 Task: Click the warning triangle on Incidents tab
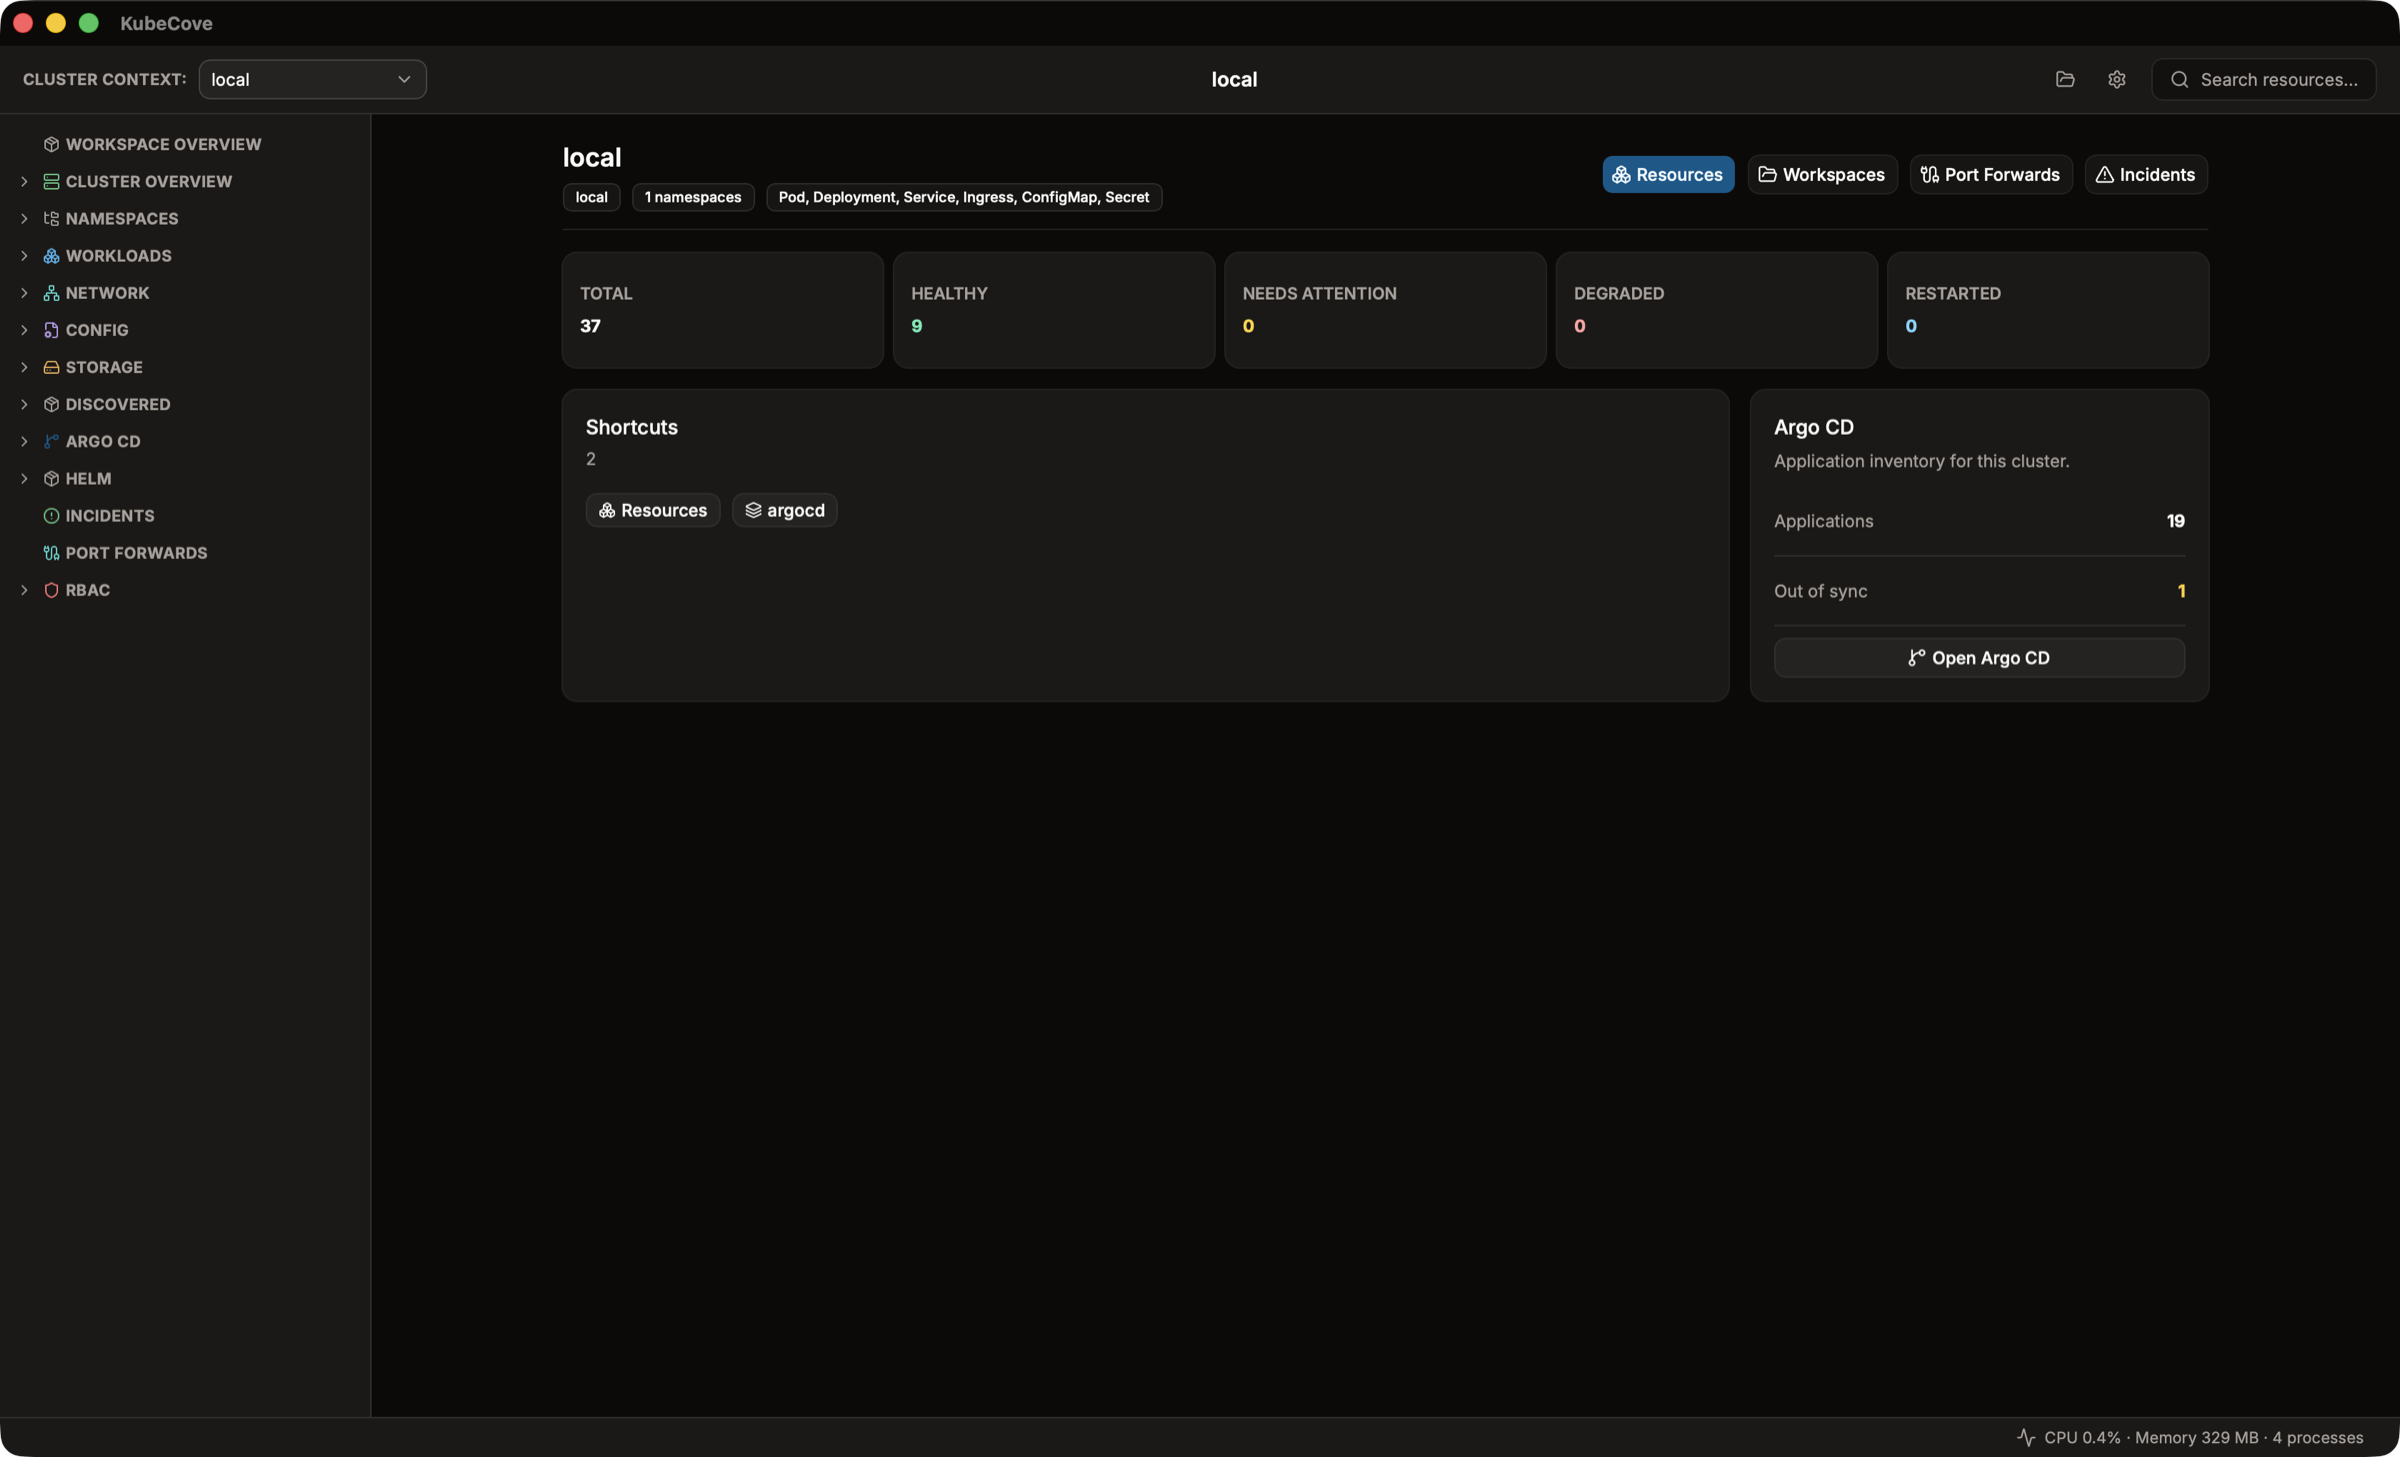pyautogui.click(x=2105, y=174)
